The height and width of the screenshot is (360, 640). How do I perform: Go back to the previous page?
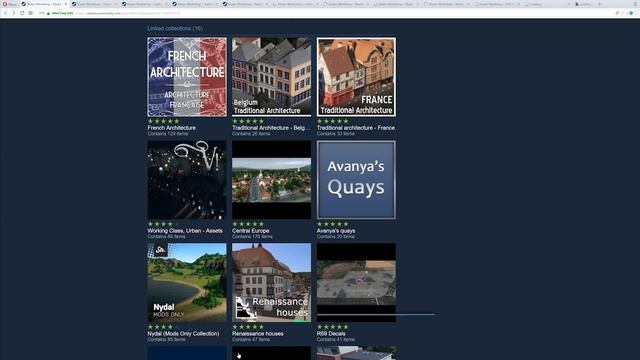[5, 13]
